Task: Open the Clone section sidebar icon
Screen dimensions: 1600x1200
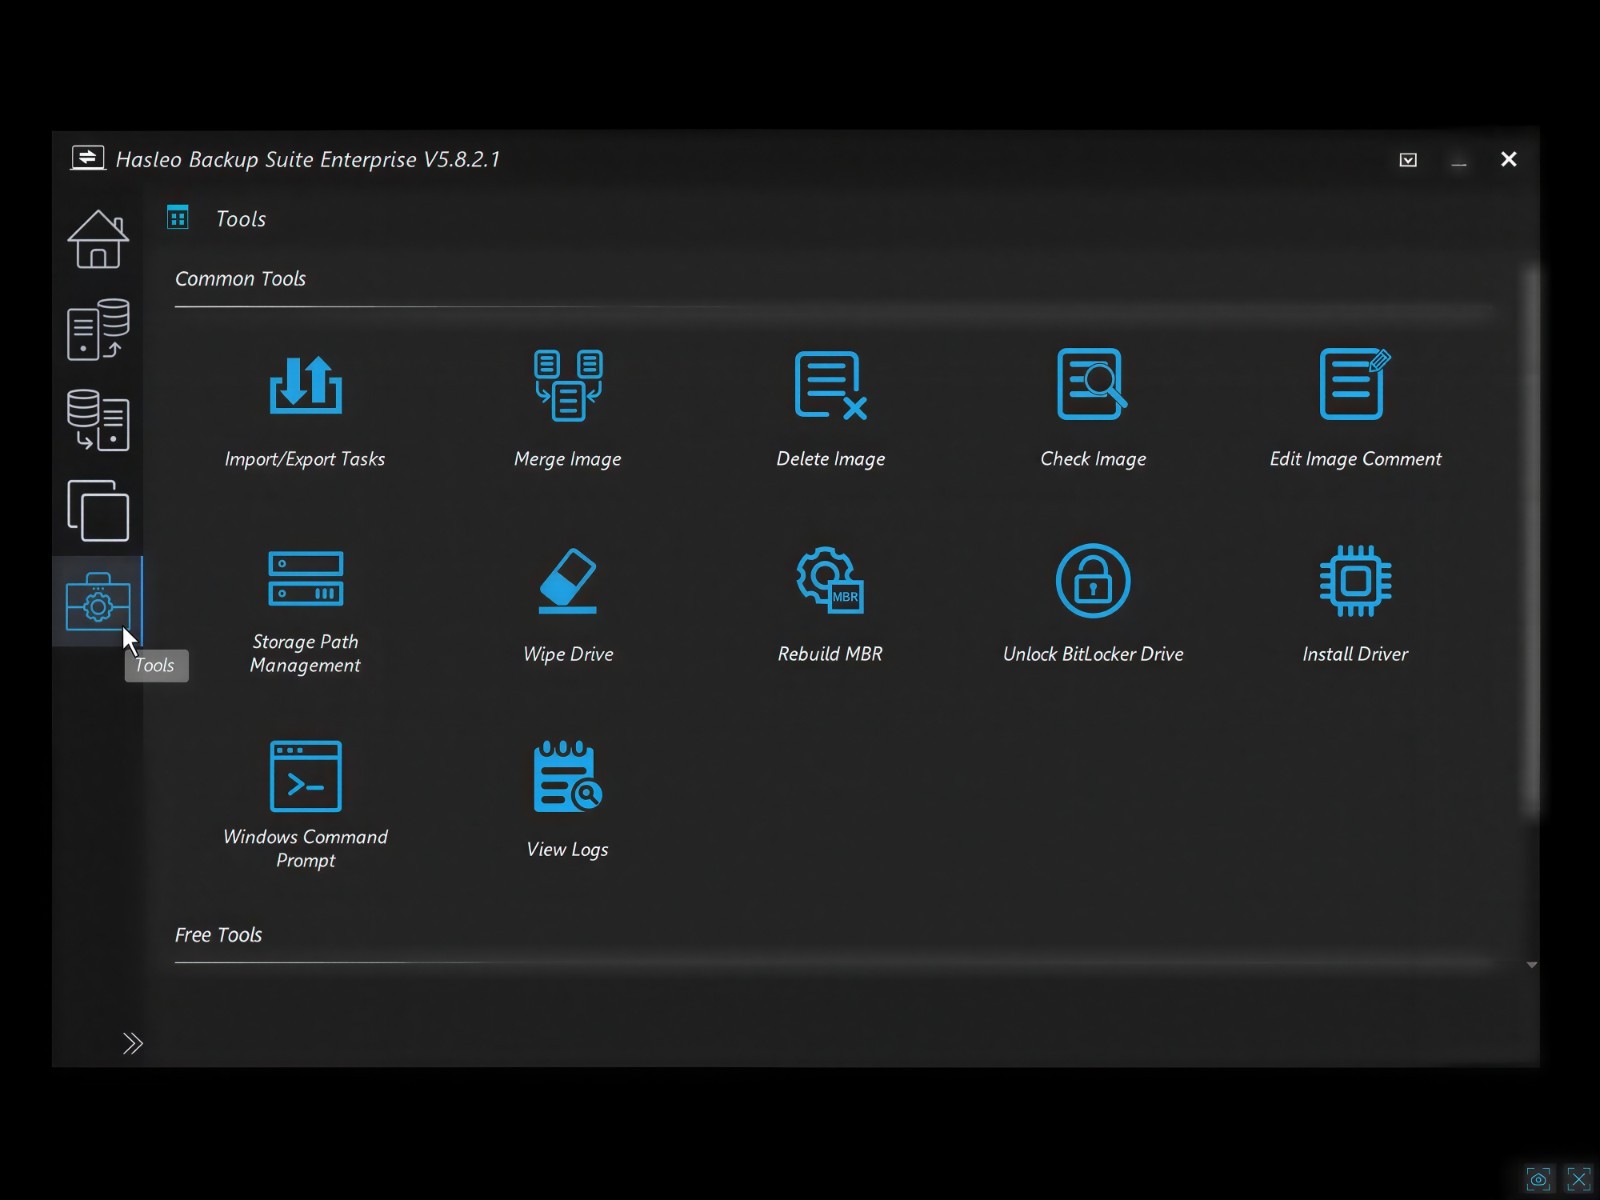Action: click(98, 510)
